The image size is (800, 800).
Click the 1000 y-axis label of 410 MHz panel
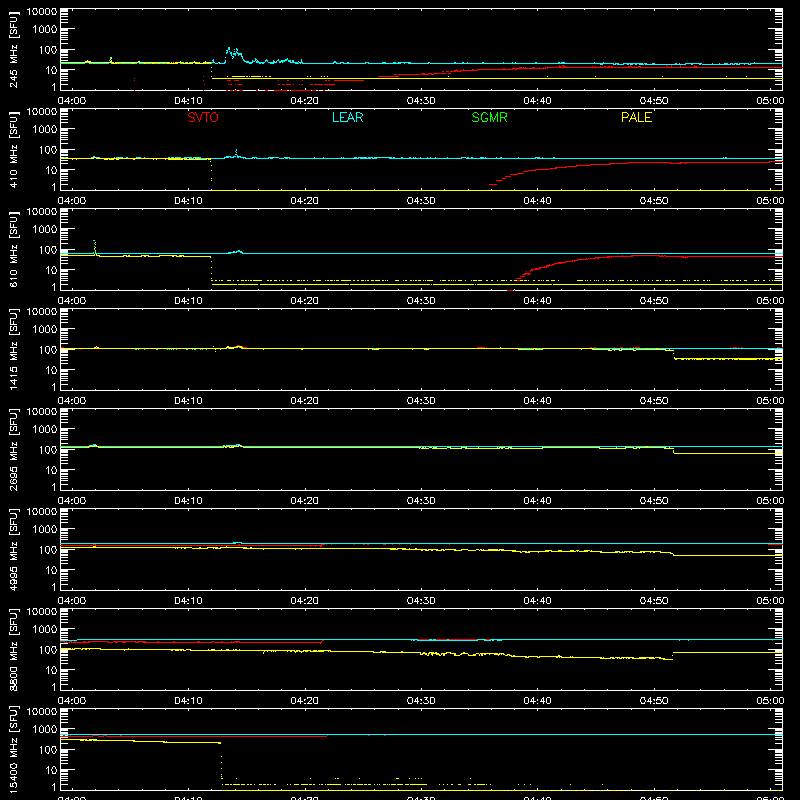pyautogui.click(x=45, y=130)
